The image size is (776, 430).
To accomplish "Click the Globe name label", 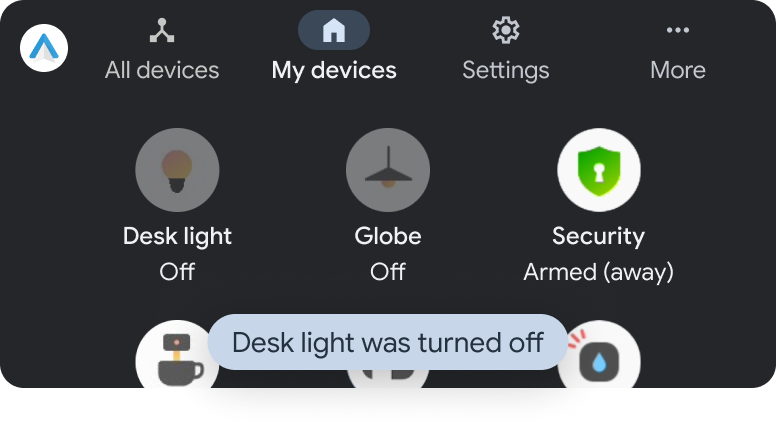I will coord(388,236).
